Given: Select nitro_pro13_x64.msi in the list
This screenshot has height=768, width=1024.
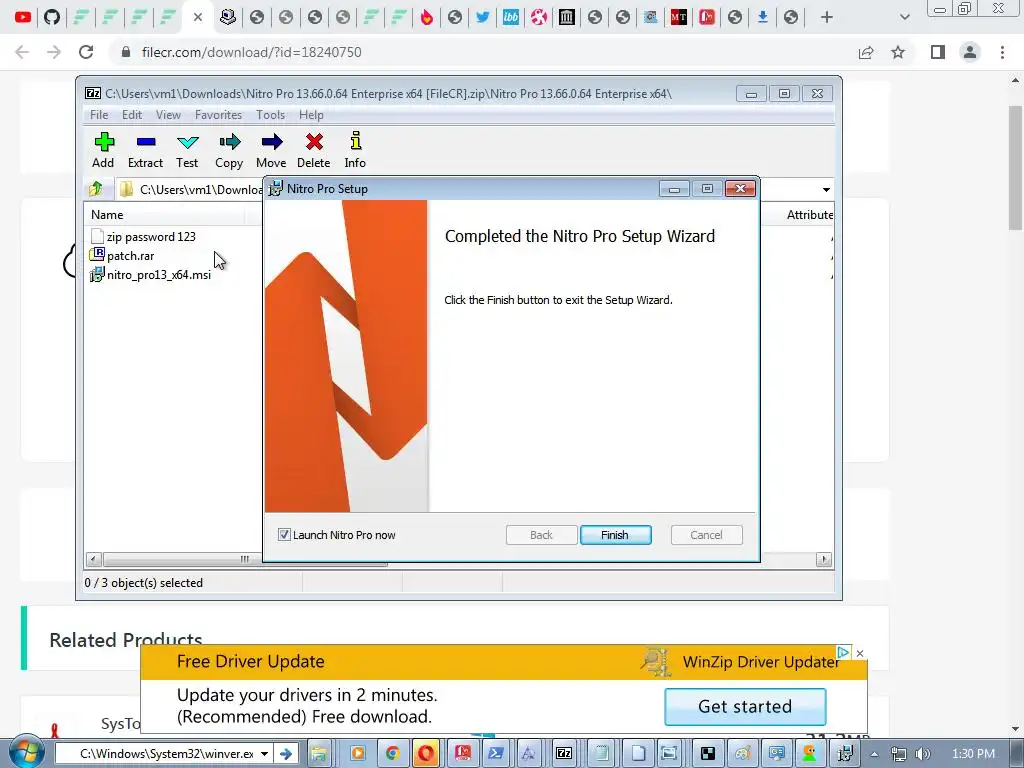Looking at the screenshot, I should [x=158, y=275].
